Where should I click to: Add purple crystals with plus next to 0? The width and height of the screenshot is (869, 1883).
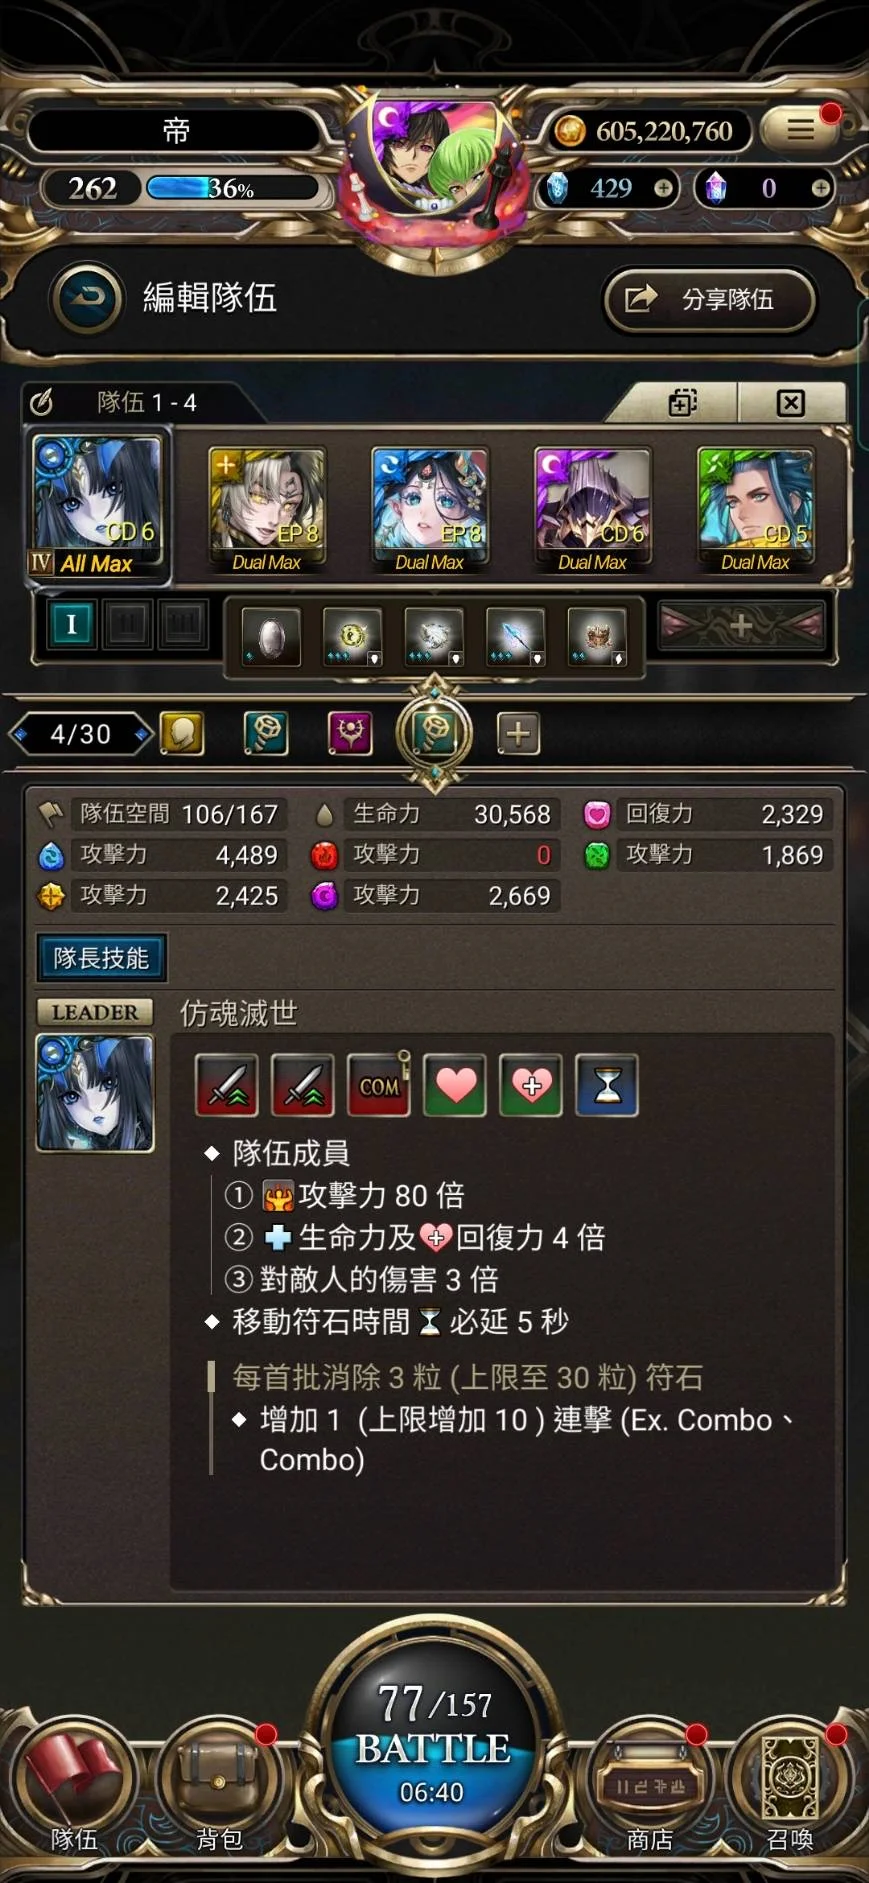pyautogui.click(x=821, y=188)
